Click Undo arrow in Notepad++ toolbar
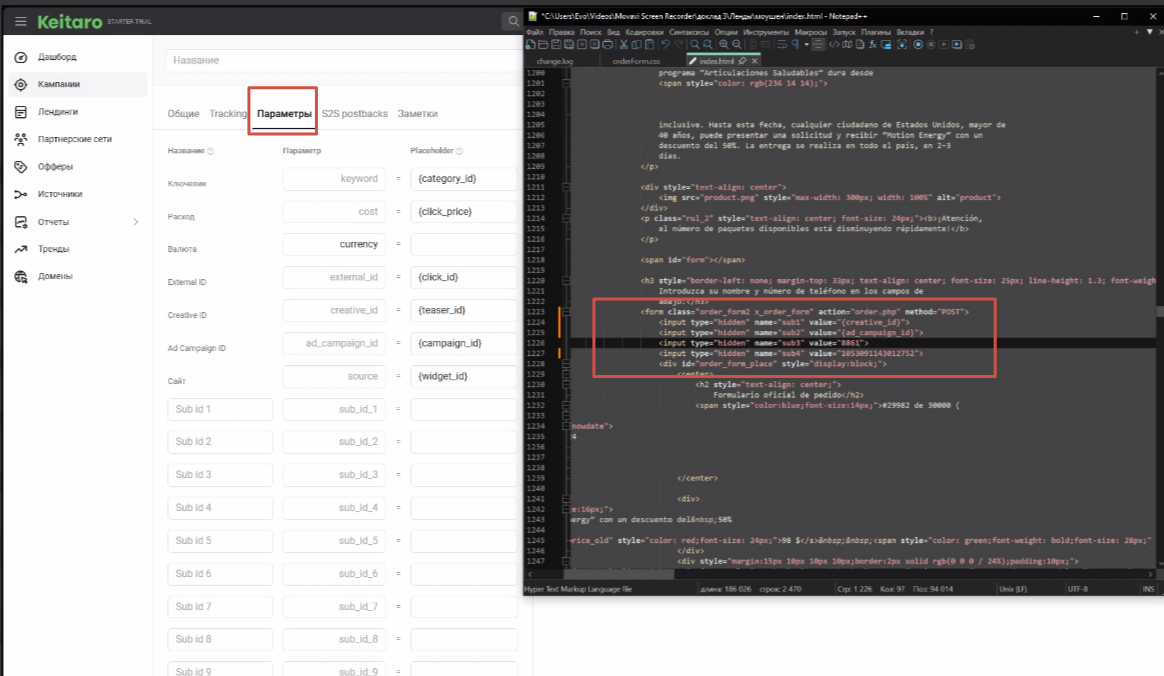Viewport: 1164px width, 676px height. (663, 45)
